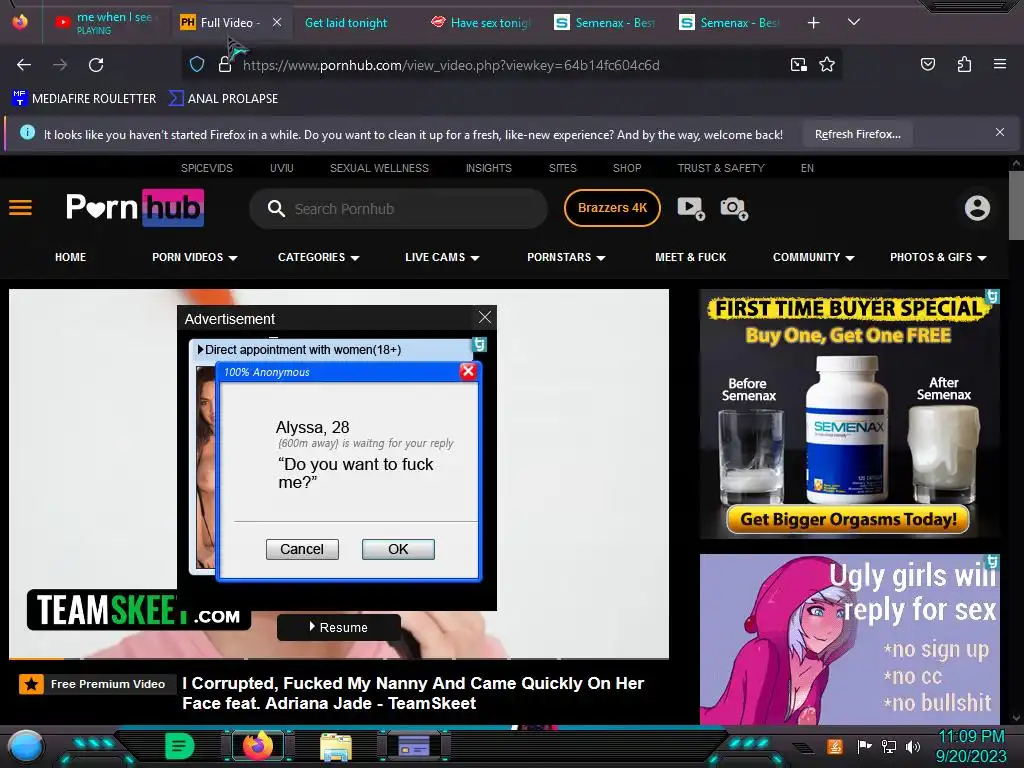Close the '100% Anonymous' popup red X

[468, 372]
